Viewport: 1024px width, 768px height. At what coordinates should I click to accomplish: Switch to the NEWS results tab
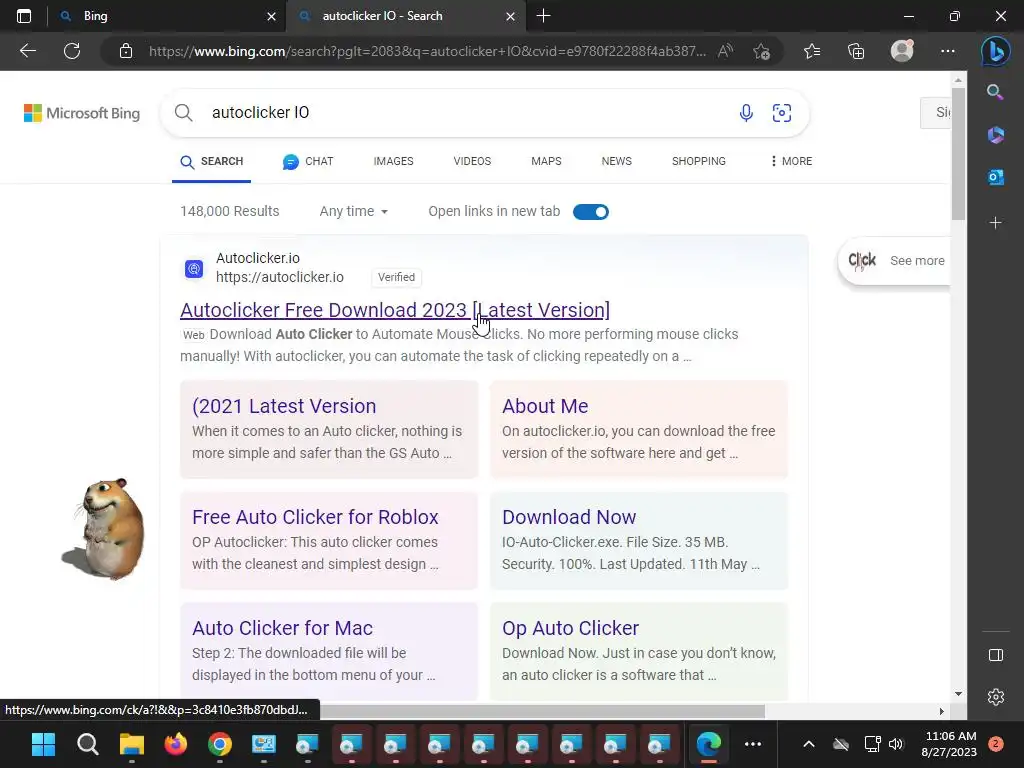pos(616,161)
